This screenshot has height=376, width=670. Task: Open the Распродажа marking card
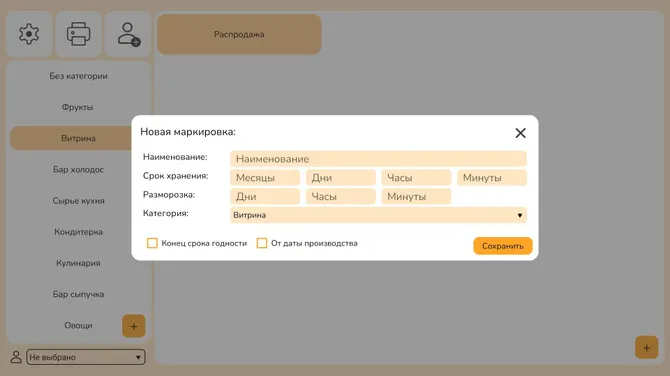tap(239, 34)
